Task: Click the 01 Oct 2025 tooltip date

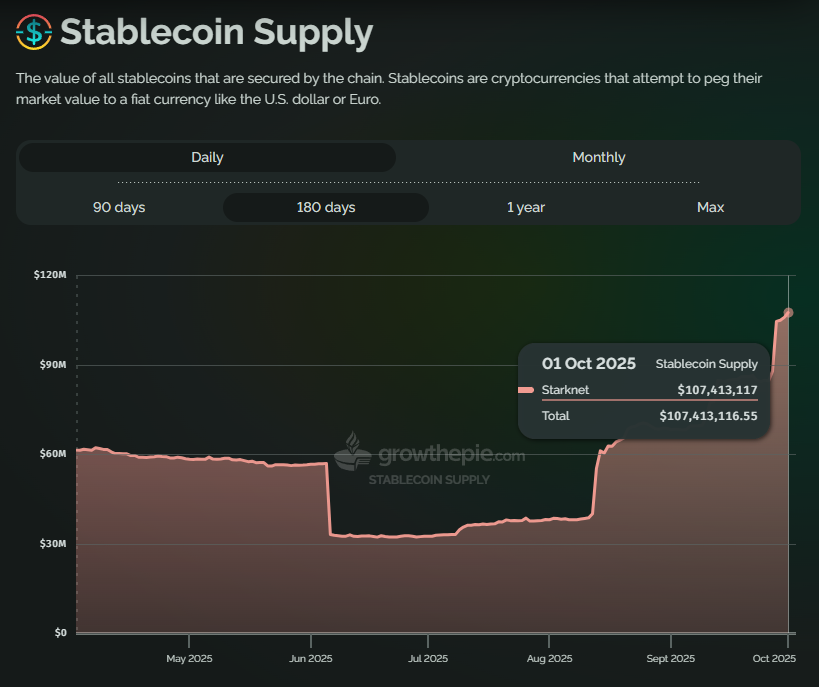Action: point(588,363)
